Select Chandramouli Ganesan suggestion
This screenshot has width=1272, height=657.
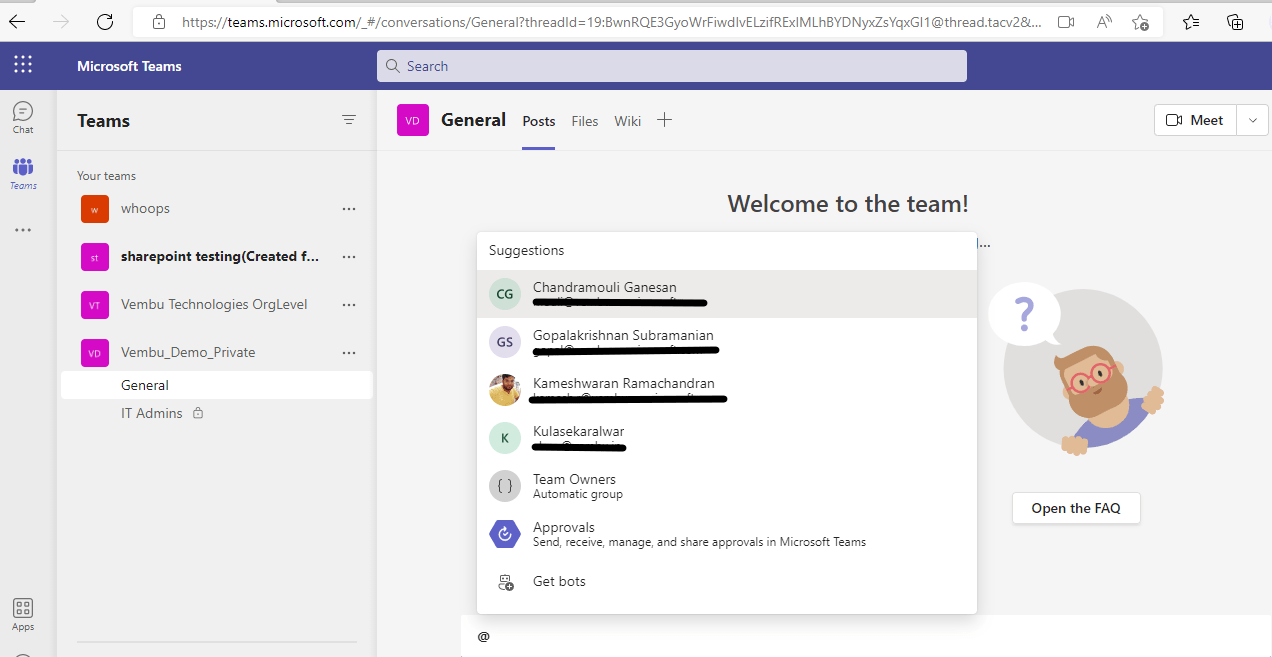tap(727, 294)
